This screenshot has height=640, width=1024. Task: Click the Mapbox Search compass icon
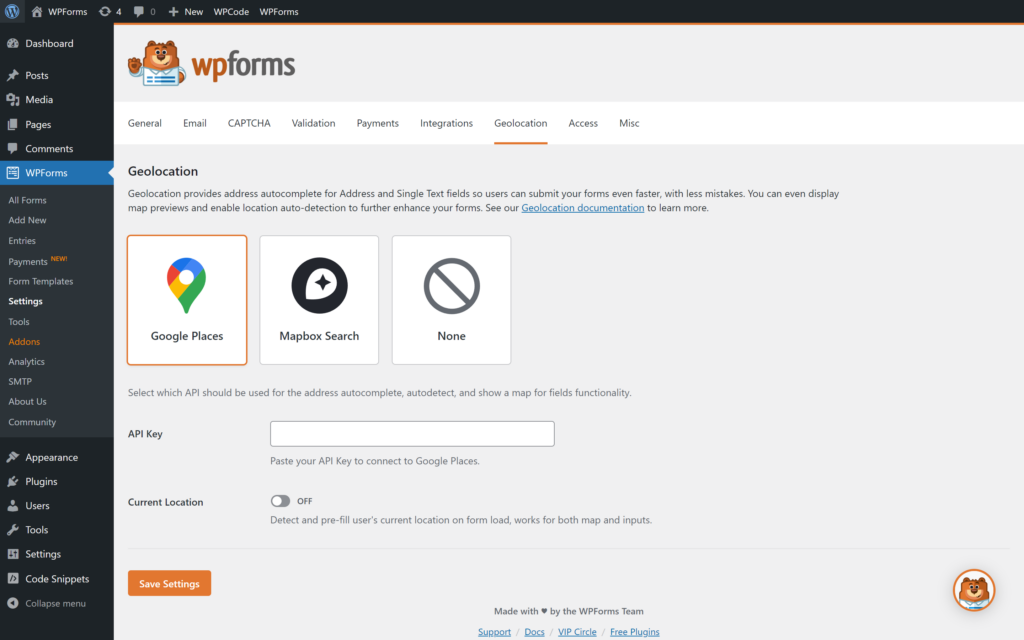[319, 284]
